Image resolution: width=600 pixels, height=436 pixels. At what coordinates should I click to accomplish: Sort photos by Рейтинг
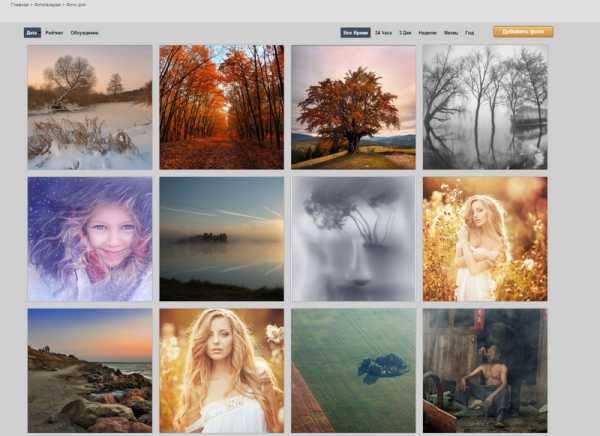(54, 33)
